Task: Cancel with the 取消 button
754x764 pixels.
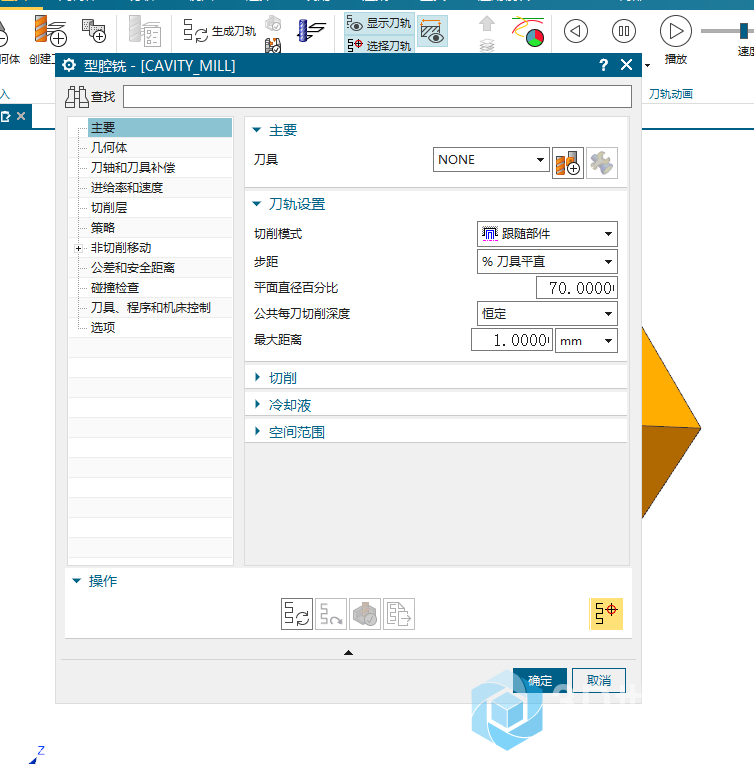Action: (x=599, y=680)
